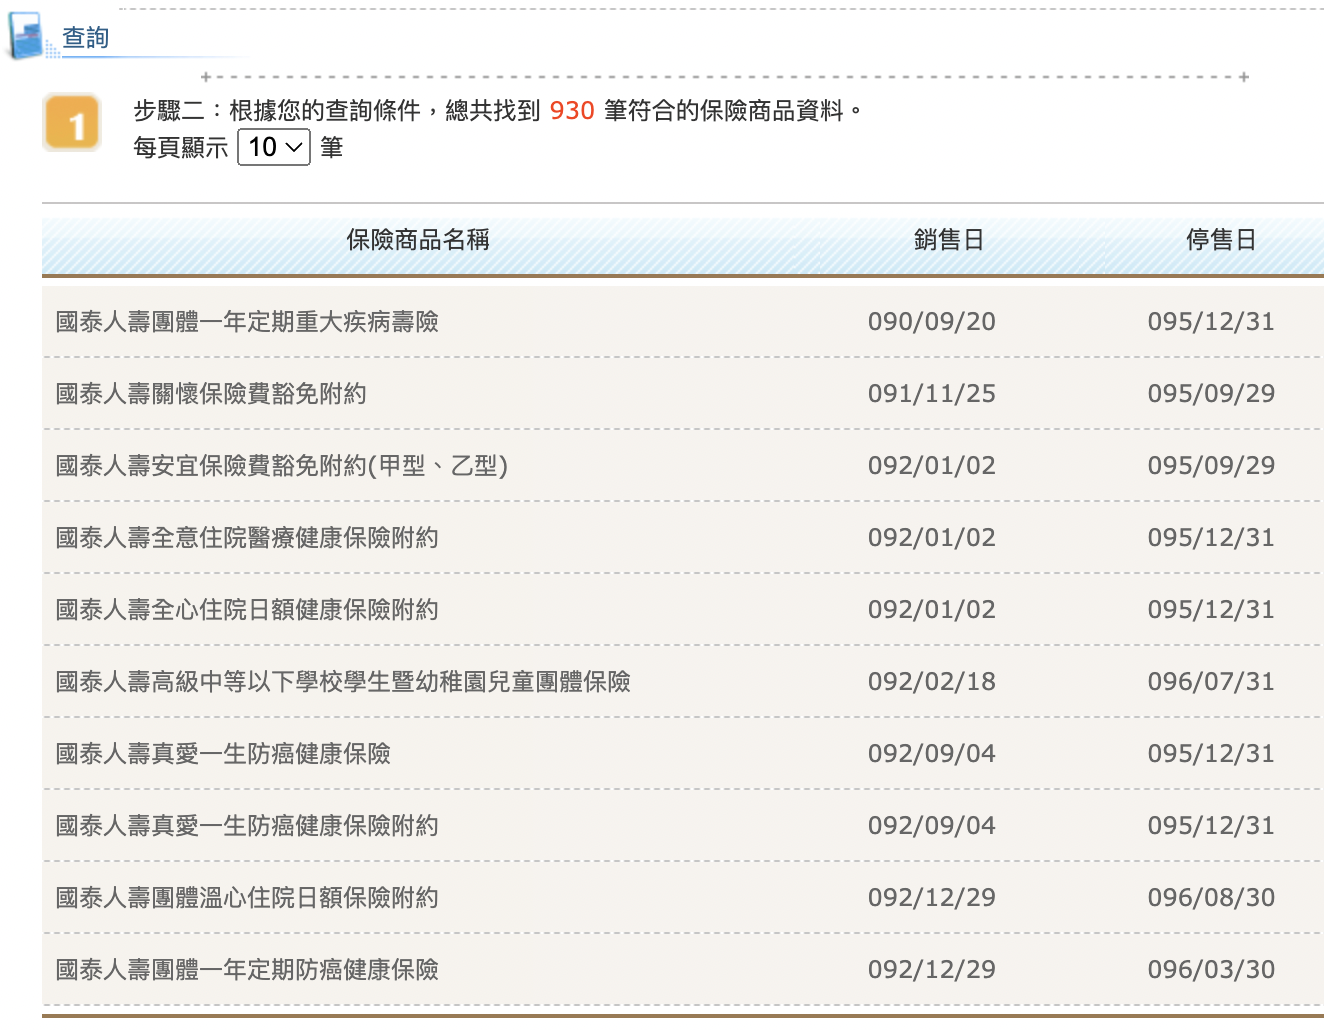Image resolution: width=1324 pixels, height=1030 pixels.
Task: Click the 930 results count
Action: pos(572,111)
